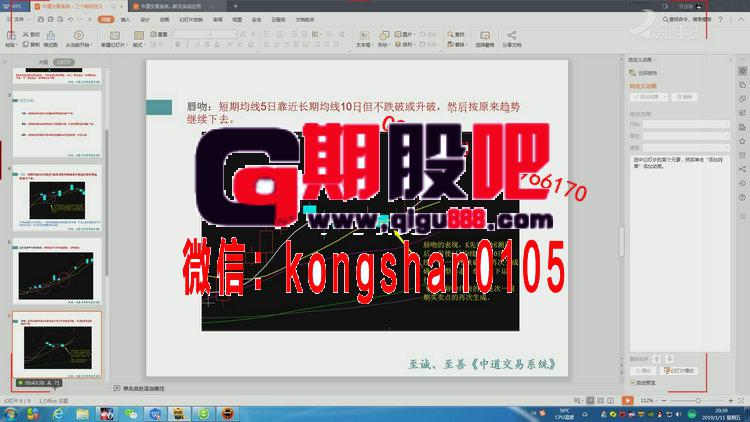Click the Paste icon in ribbon
This screenshot has width=750, height=422.
(11, 35)
